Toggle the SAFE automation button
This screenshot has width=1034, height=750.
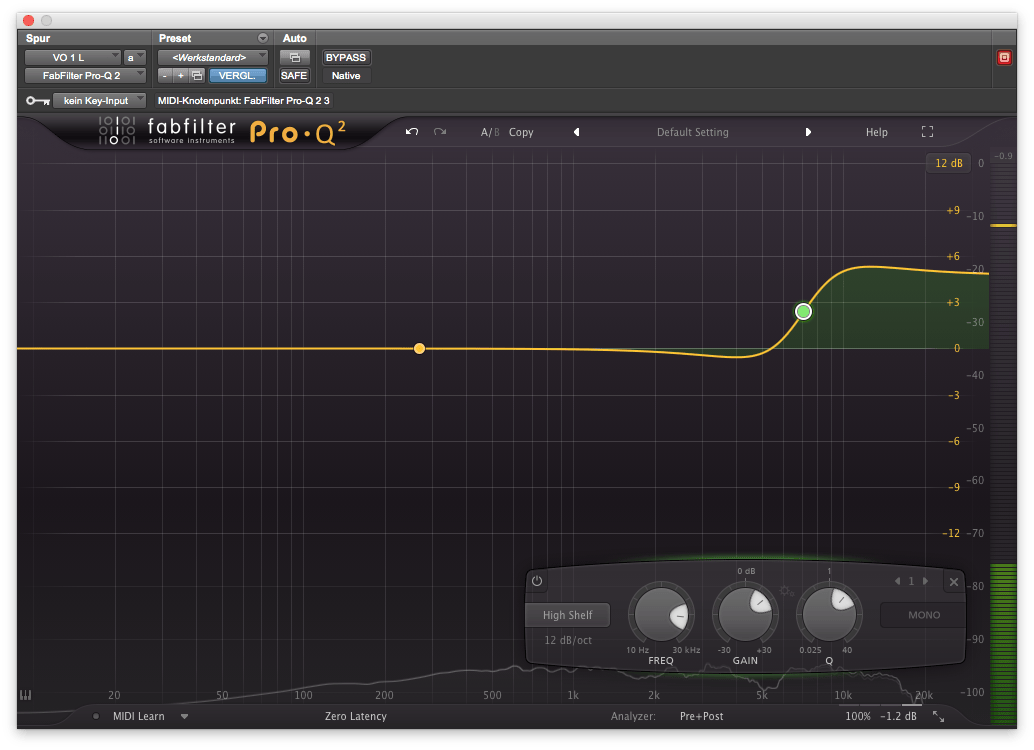click(294, 76)
